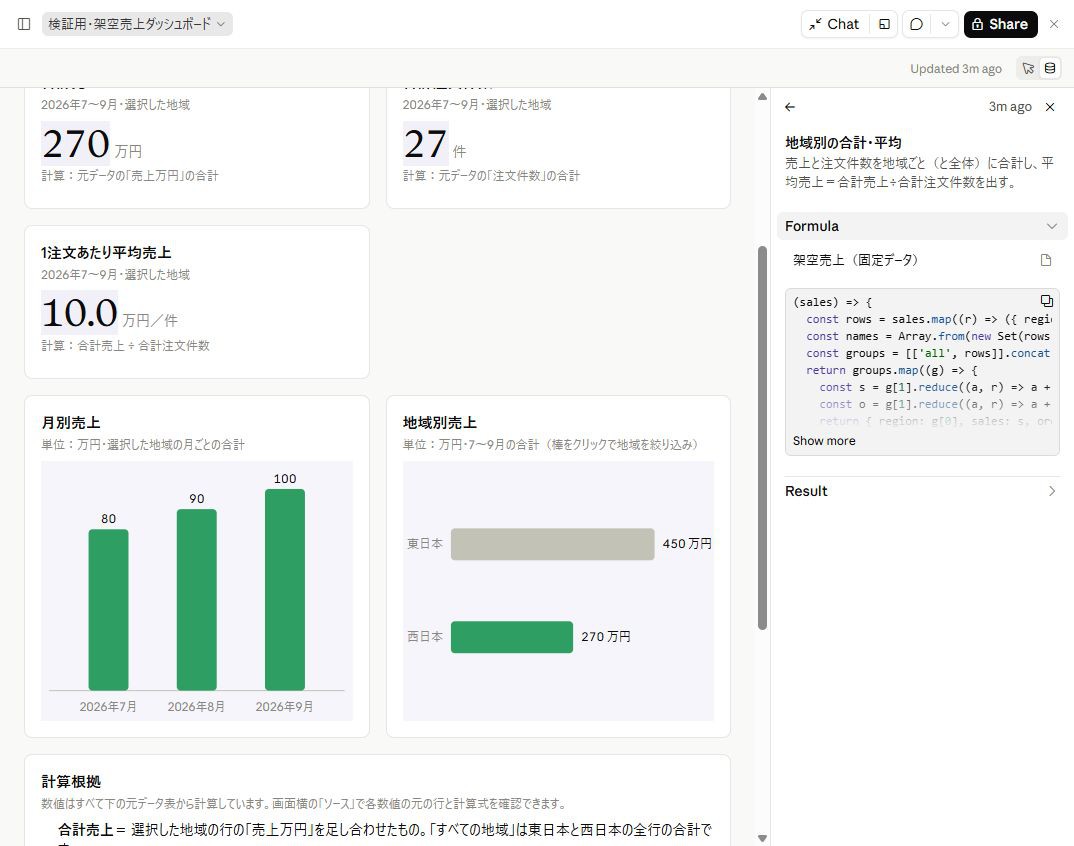Collapse the Formula section

[x=921, y=226]
